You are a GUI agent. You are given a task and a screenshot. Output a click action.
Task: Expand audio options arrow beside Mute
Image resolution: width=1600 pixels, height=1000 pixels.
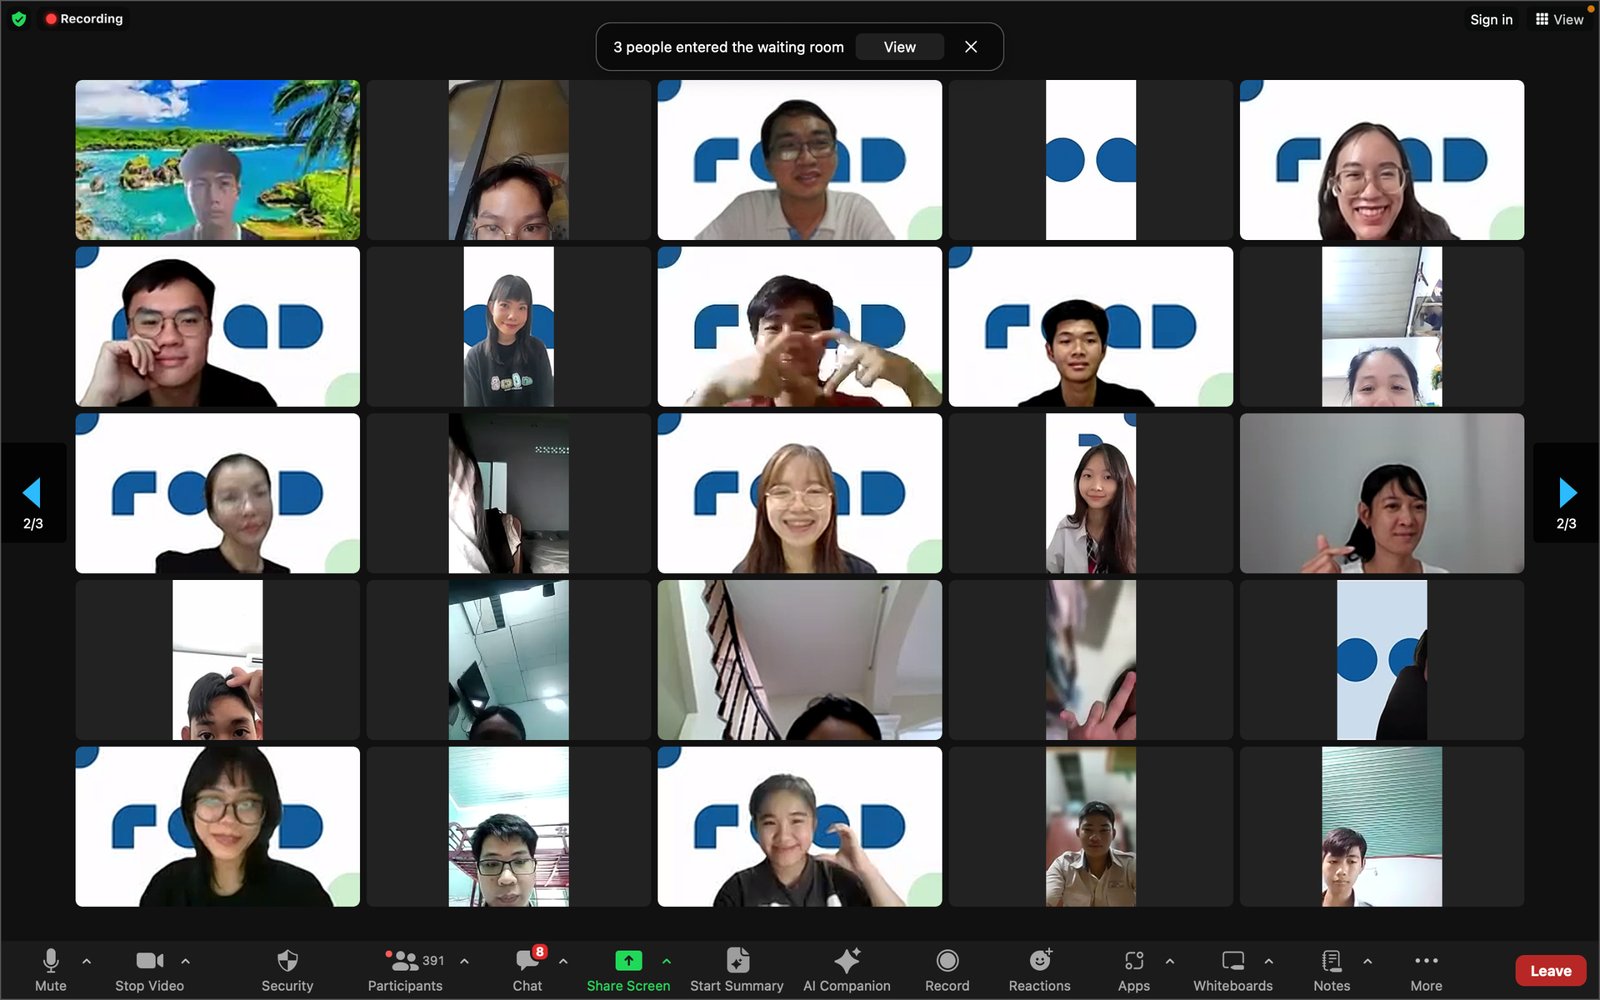pyautogui.click(x=87, y=961)
